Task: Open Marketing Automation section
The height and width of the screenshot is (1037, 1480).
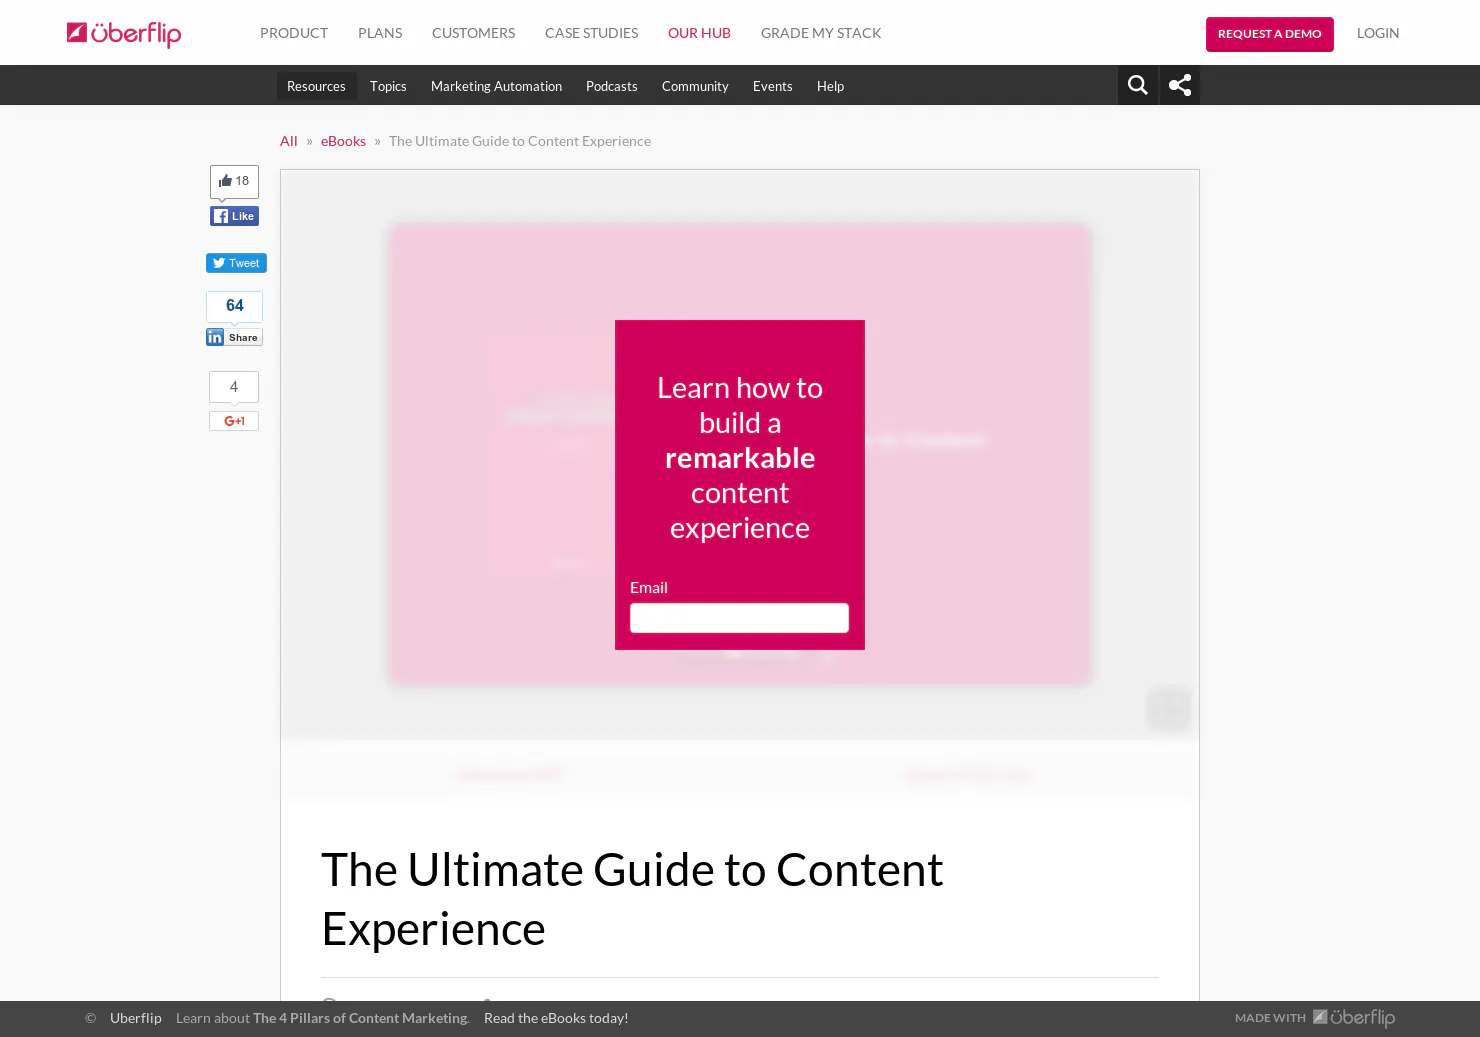Action: (496, 86)
